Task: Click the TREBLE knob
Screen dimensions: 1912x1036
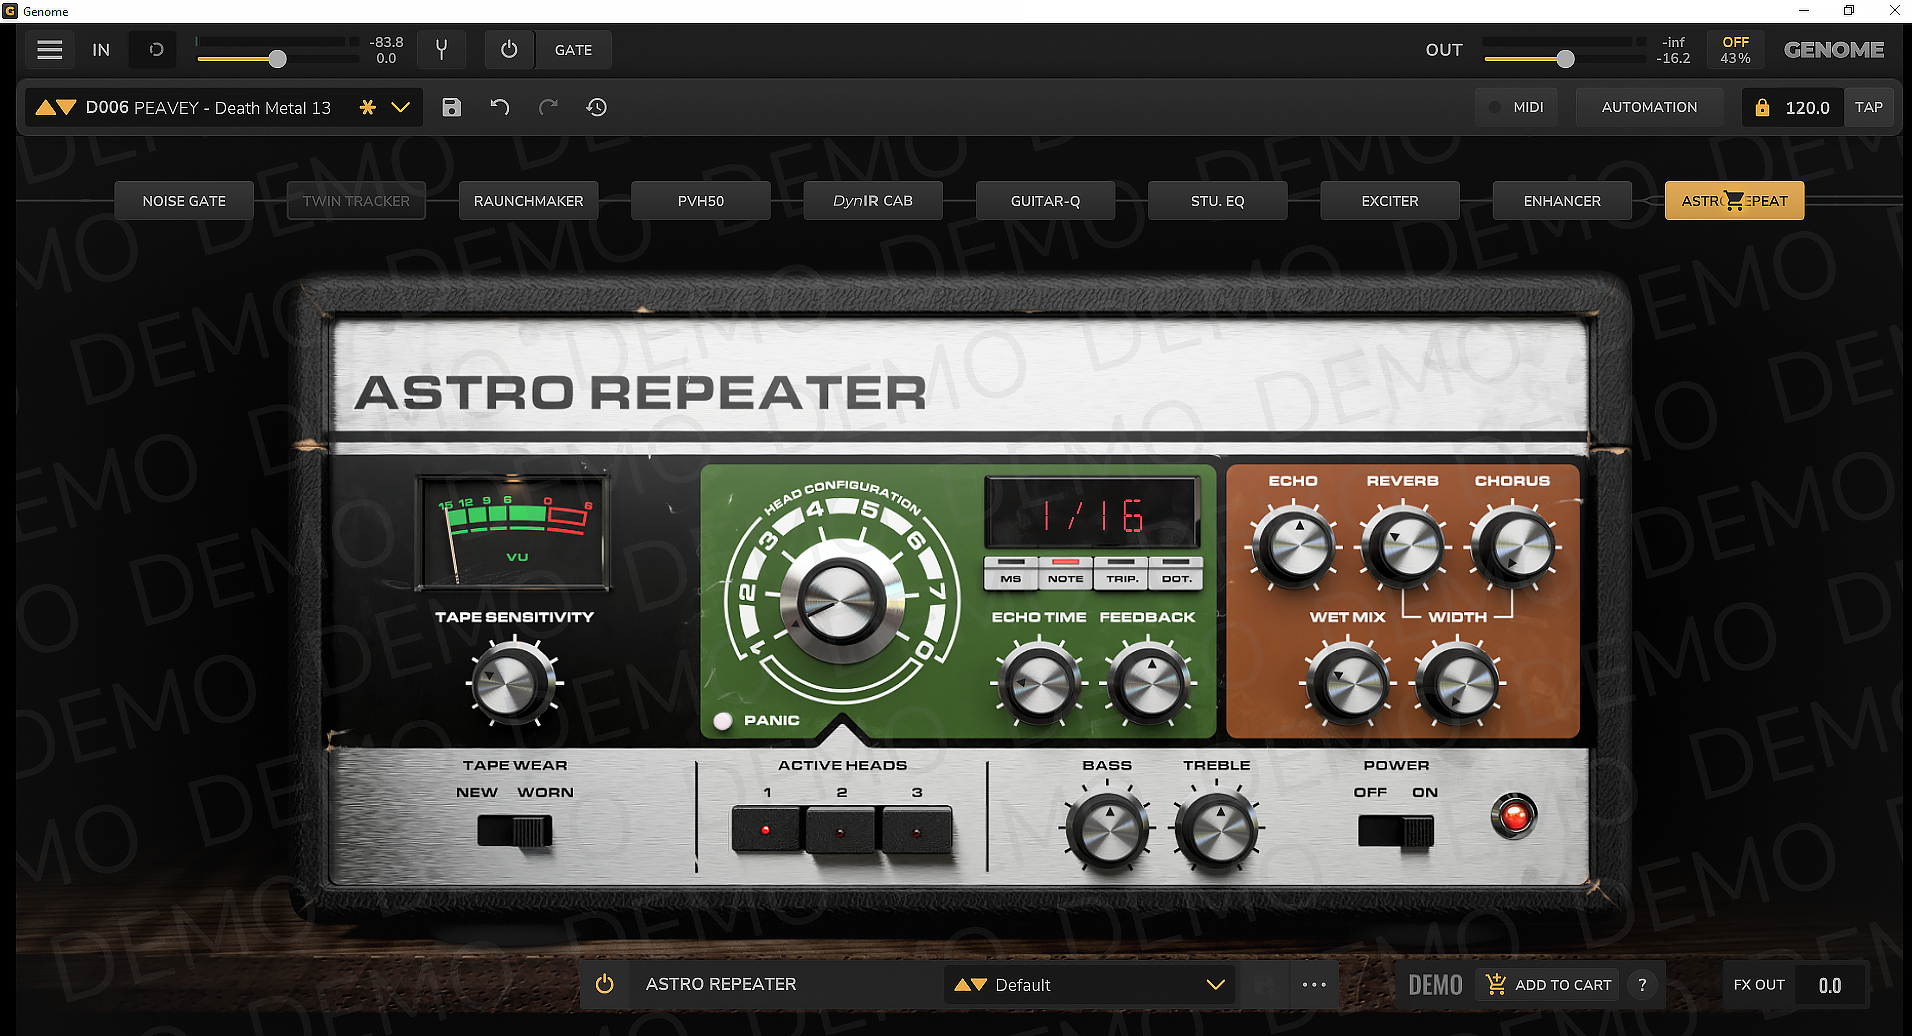Action: pos(1218,830)
